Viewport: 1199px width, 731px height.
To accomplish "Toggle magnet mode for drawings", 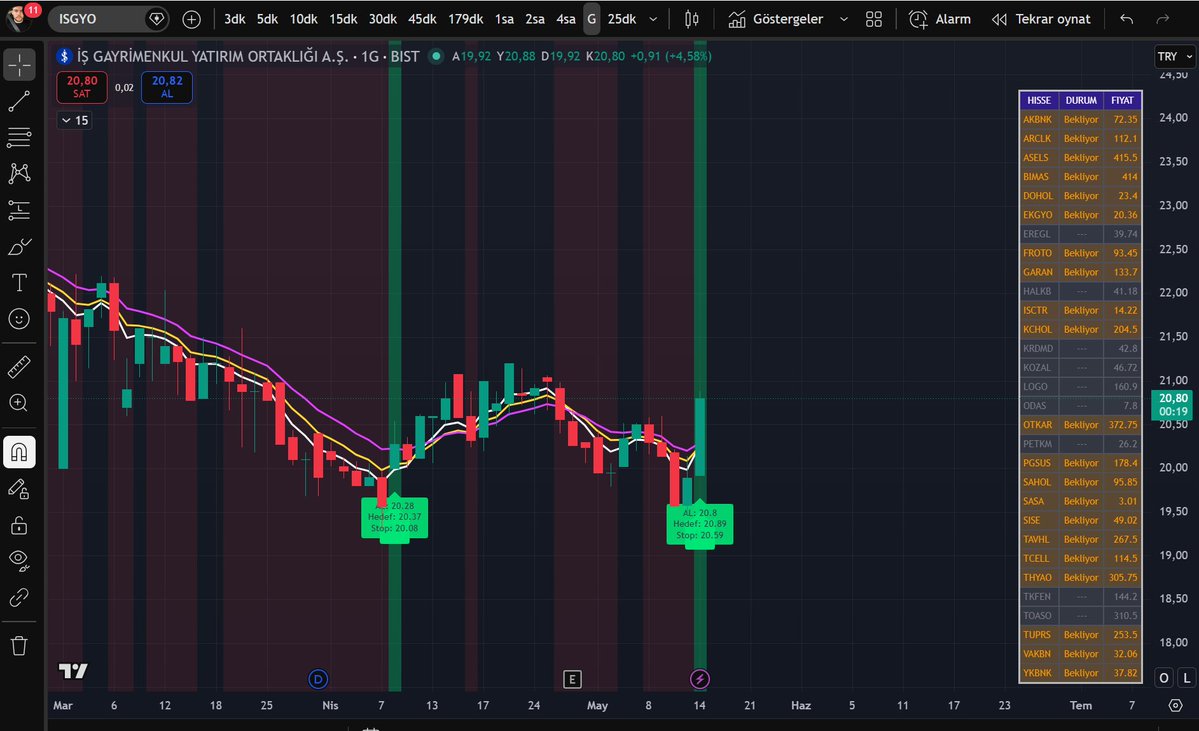I will click(x=19, y=452).
